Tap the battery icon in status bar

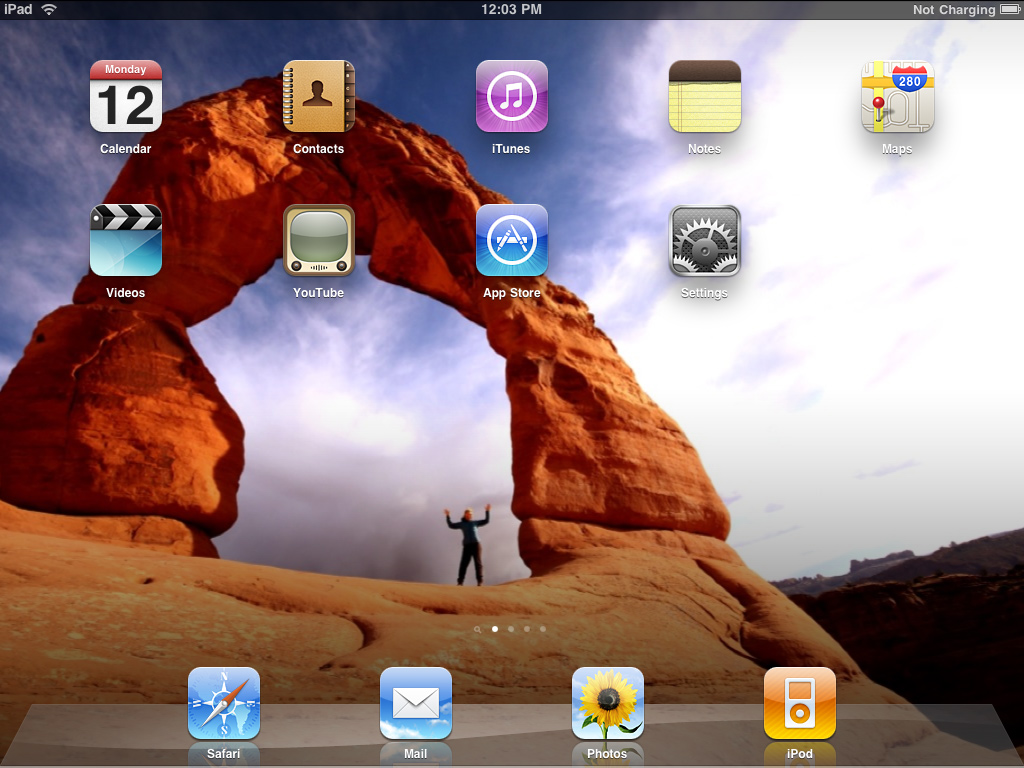(x=1010, y=9)
